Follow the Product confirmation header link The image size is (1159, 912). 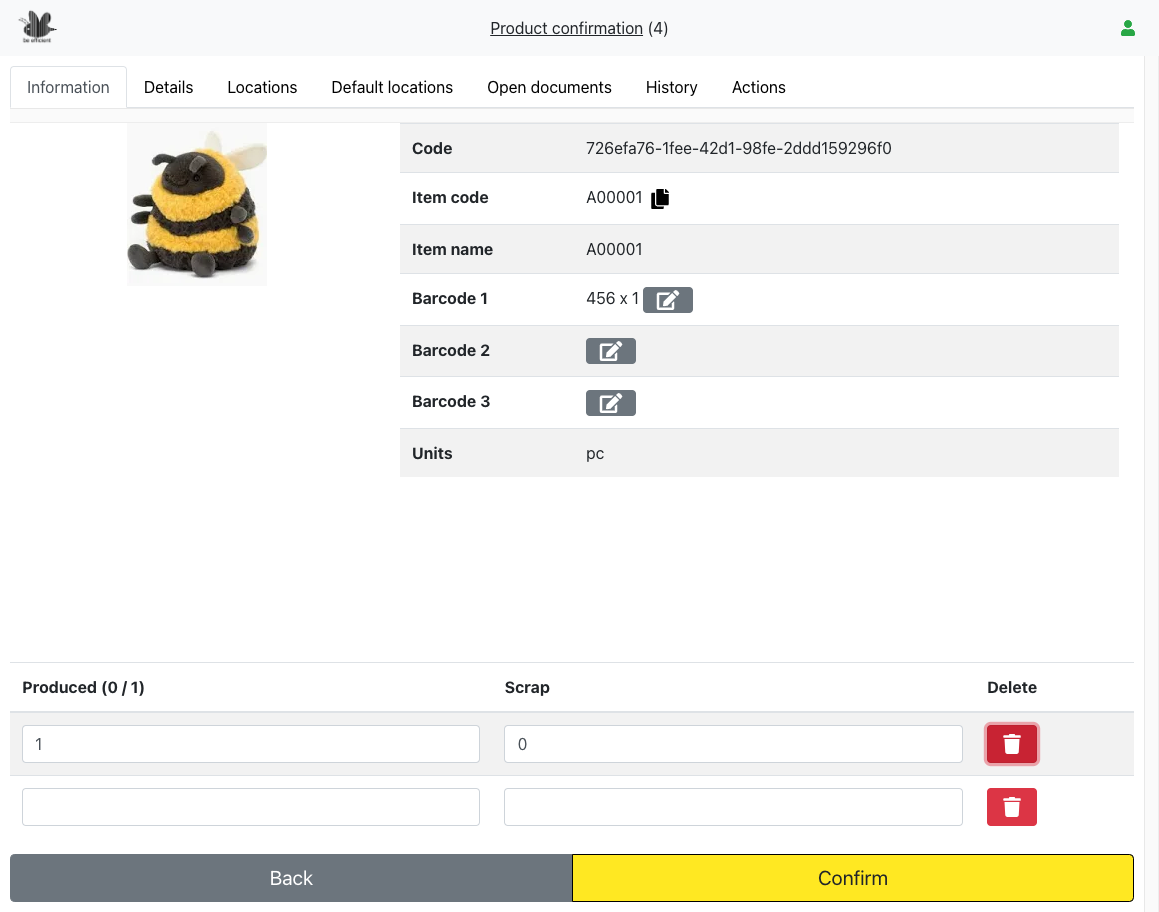pyautogui.click(x=566, y=28)
